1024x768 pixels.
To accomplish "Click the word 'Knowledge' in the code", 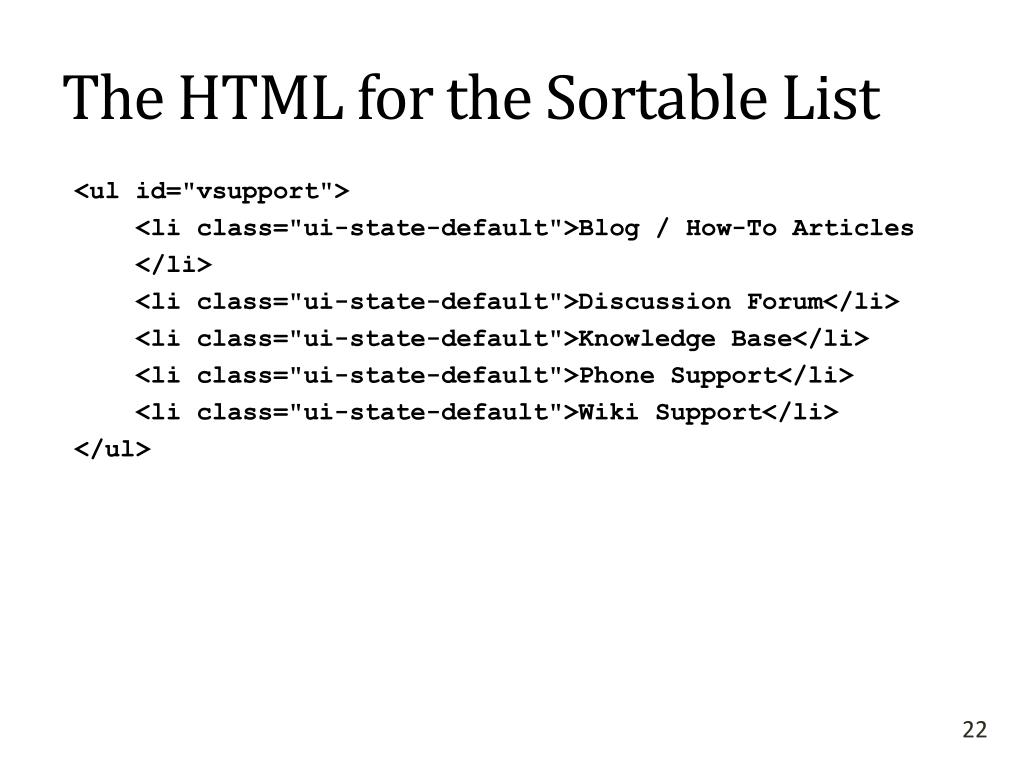I will pyautogui.click(x=647, y=338).
